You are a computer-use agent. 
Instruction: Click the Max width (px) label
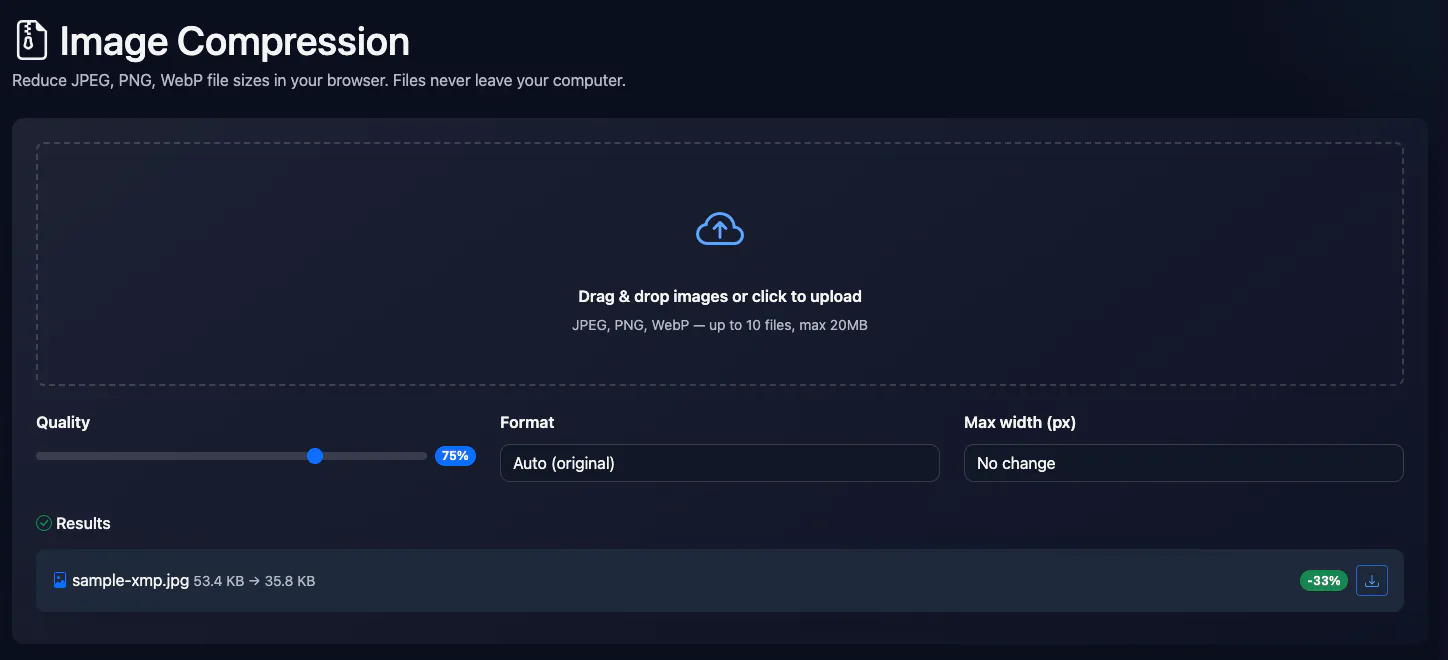1020,422
